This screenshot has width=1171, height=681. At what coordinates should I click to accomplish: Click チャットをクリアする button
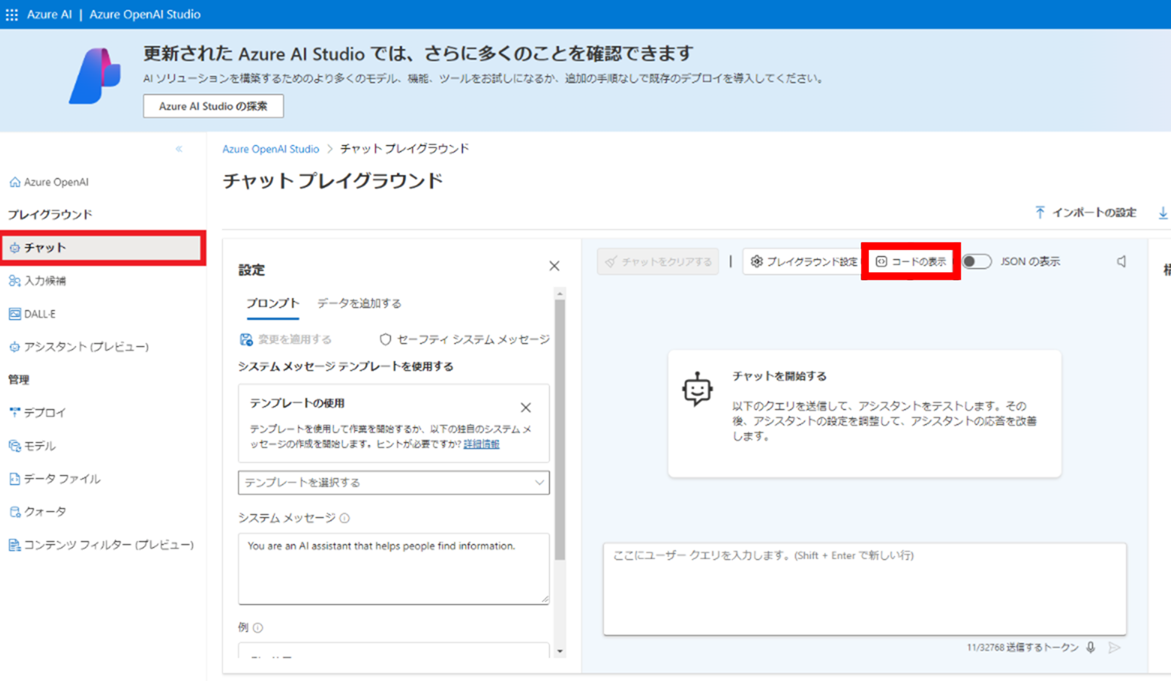(x=658, y=261)
